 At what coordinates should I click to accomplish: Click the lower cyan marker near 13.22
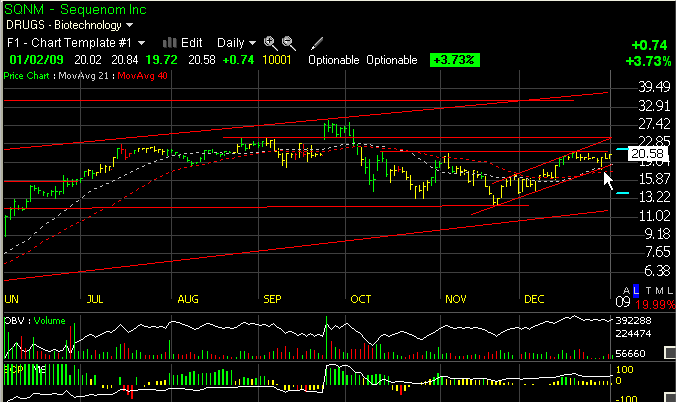[622, 193]
